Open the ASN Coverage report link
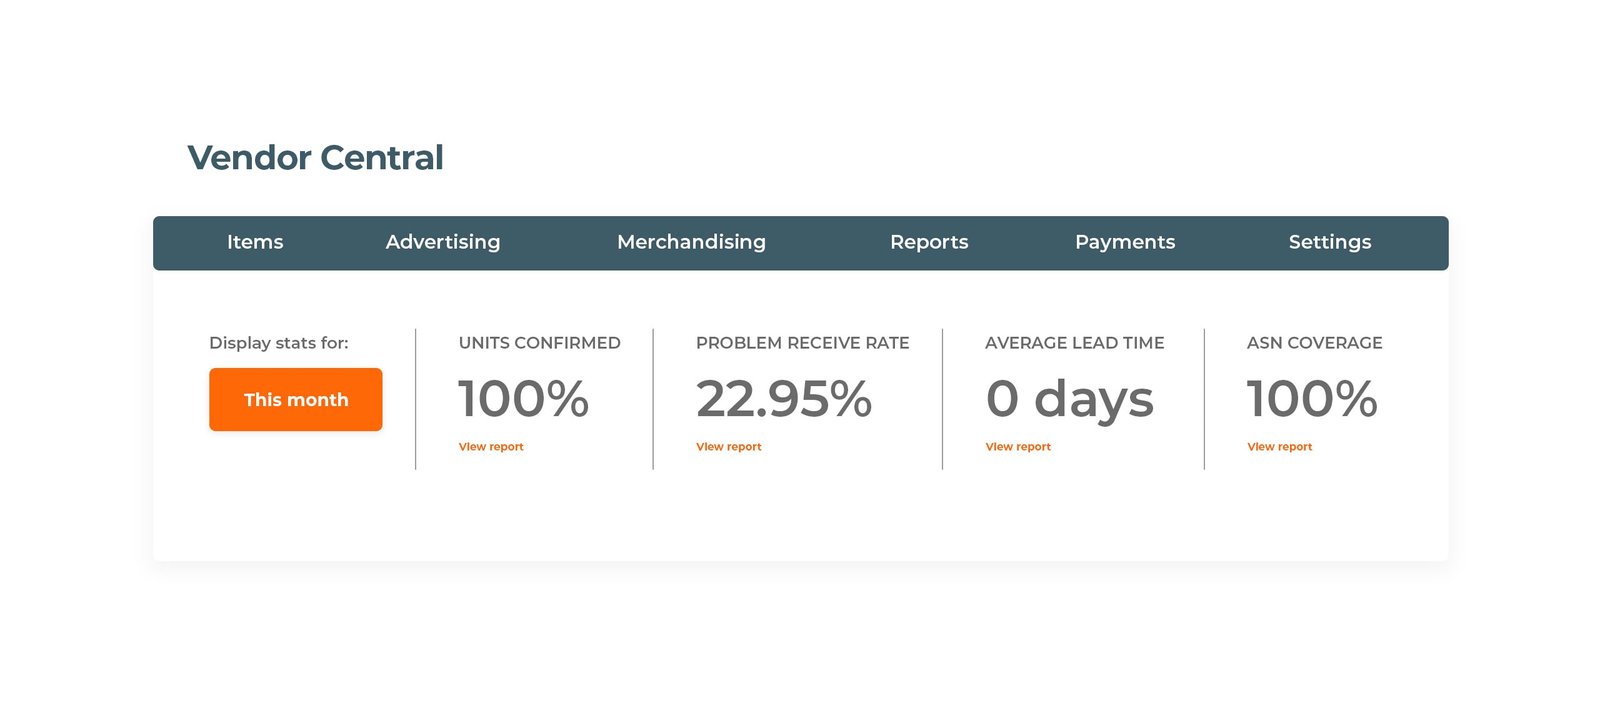The image size is (1600, 721). (x=1279, y=447)
